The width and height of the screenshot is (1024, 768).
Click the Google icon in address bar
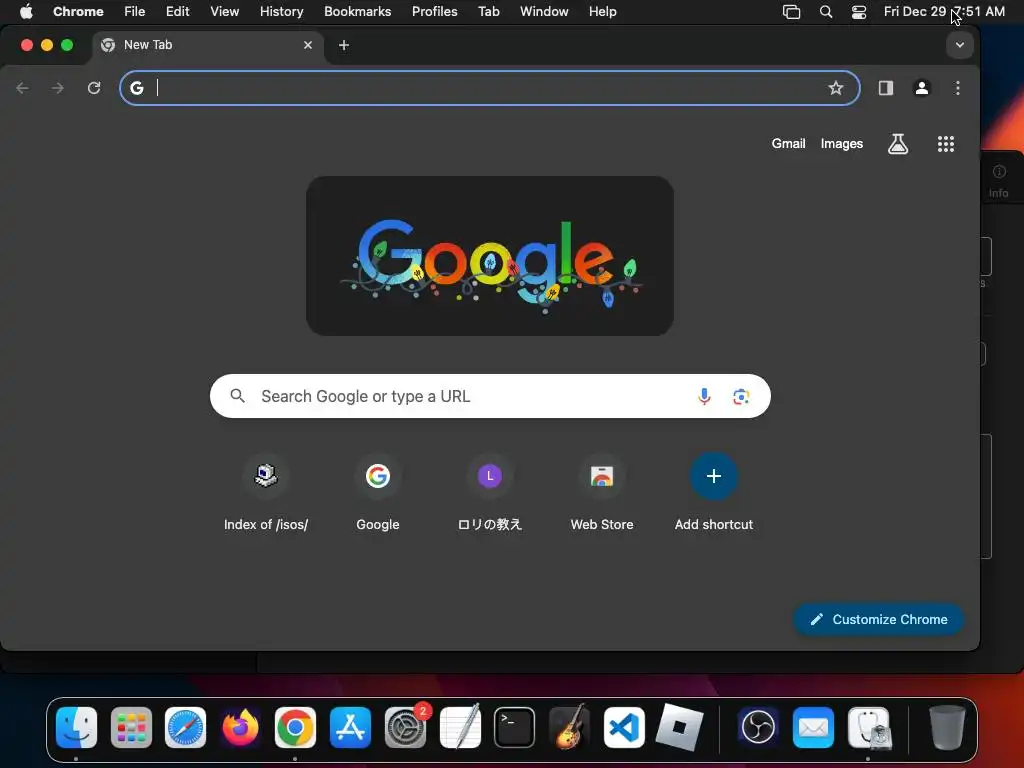[136, 88]
